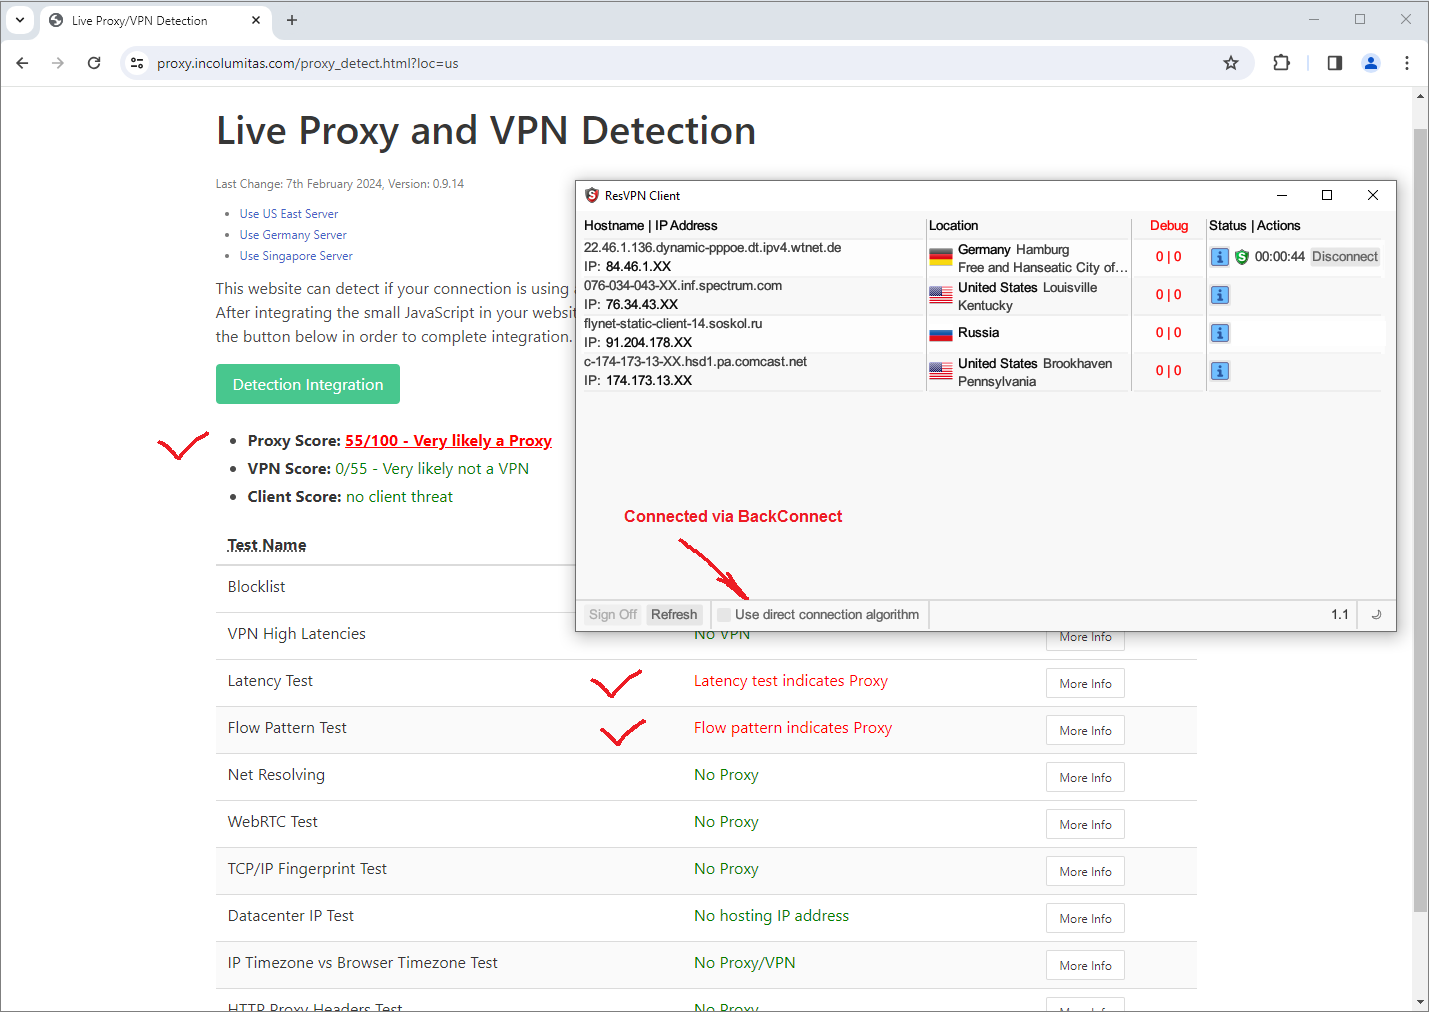Image resolution: width=1429 pixels, height=1012 pixels.
Task: Open Use US East Server link
Action: pyautogui.click(x=289, y=214)
